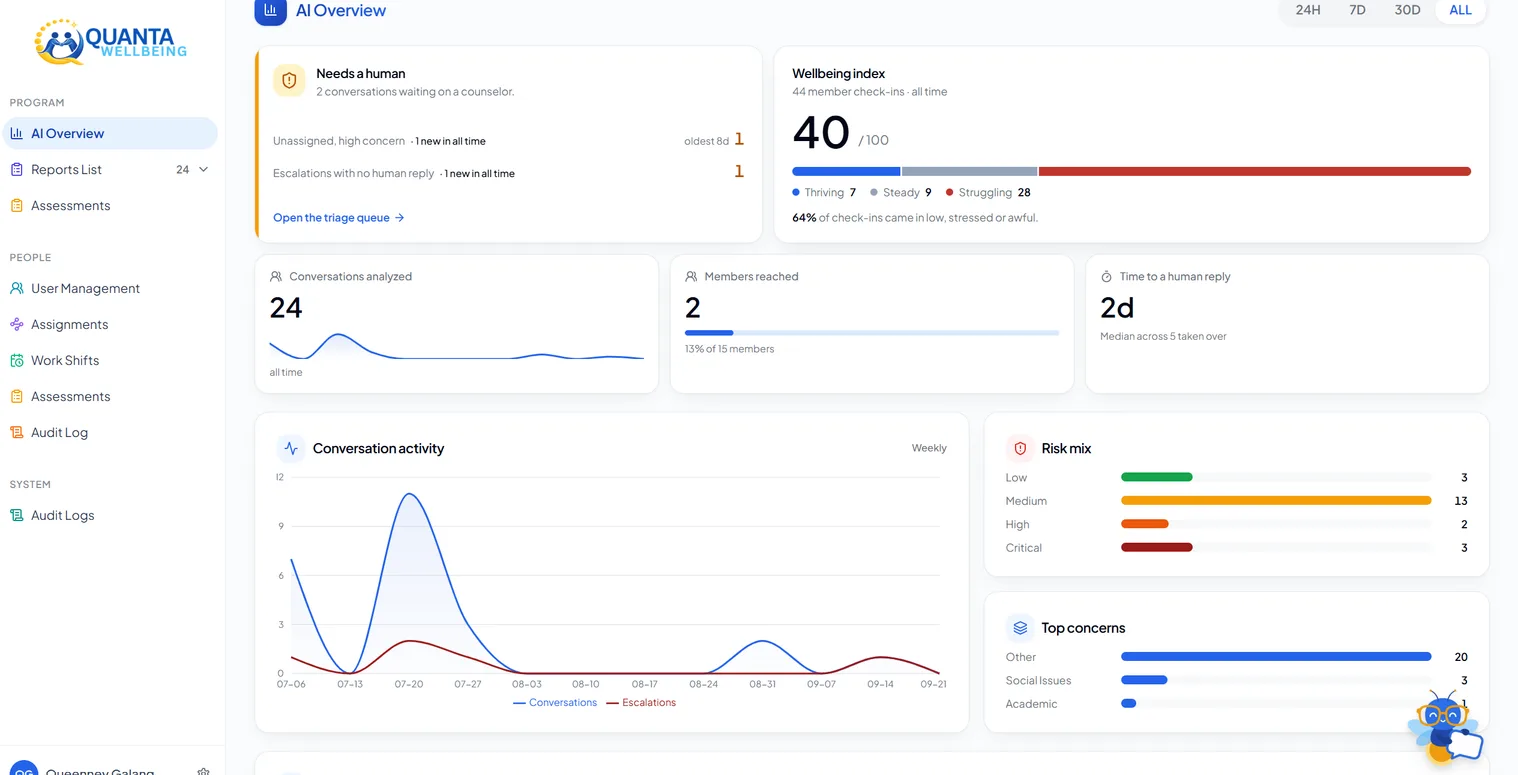Expand the Reports List chevron

pyautogui.click(x=204, y=170)
